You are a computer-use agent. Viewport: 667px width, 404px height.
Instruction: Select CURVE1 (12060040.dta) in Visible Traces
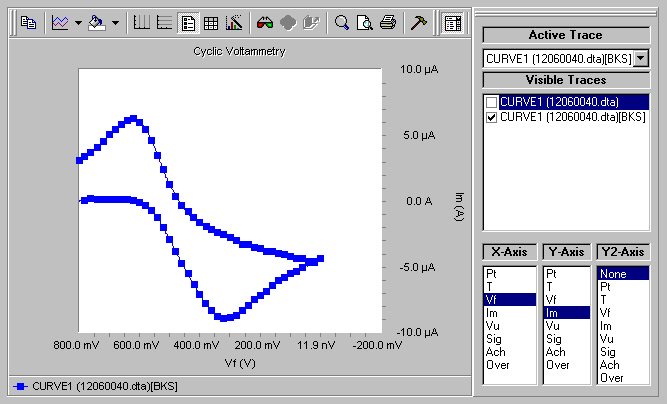point(559,102)
